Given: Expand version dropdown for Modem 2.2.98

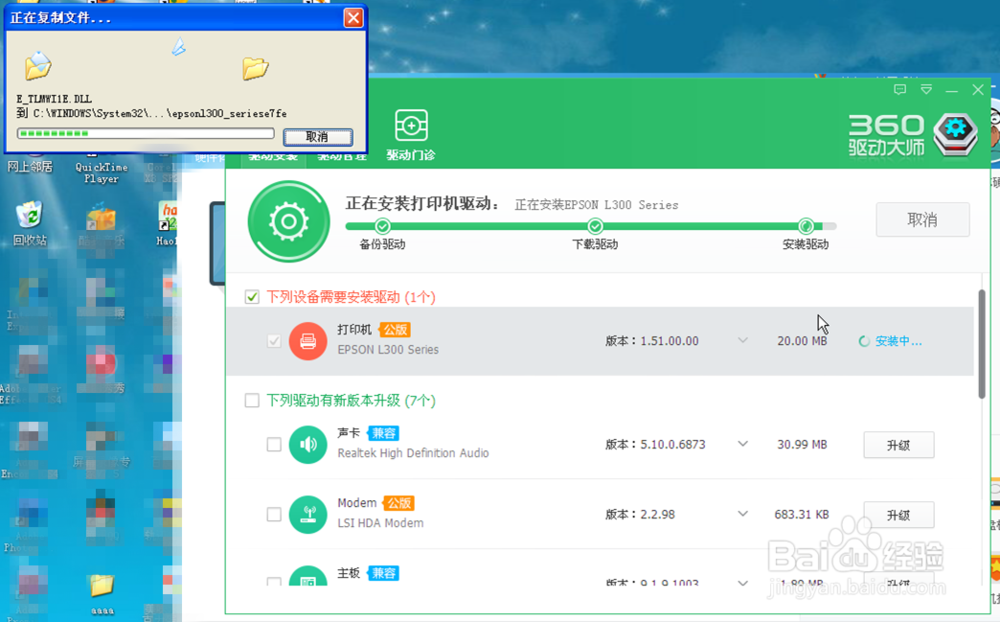Looking at the screenshot, I should click(743, 514).
